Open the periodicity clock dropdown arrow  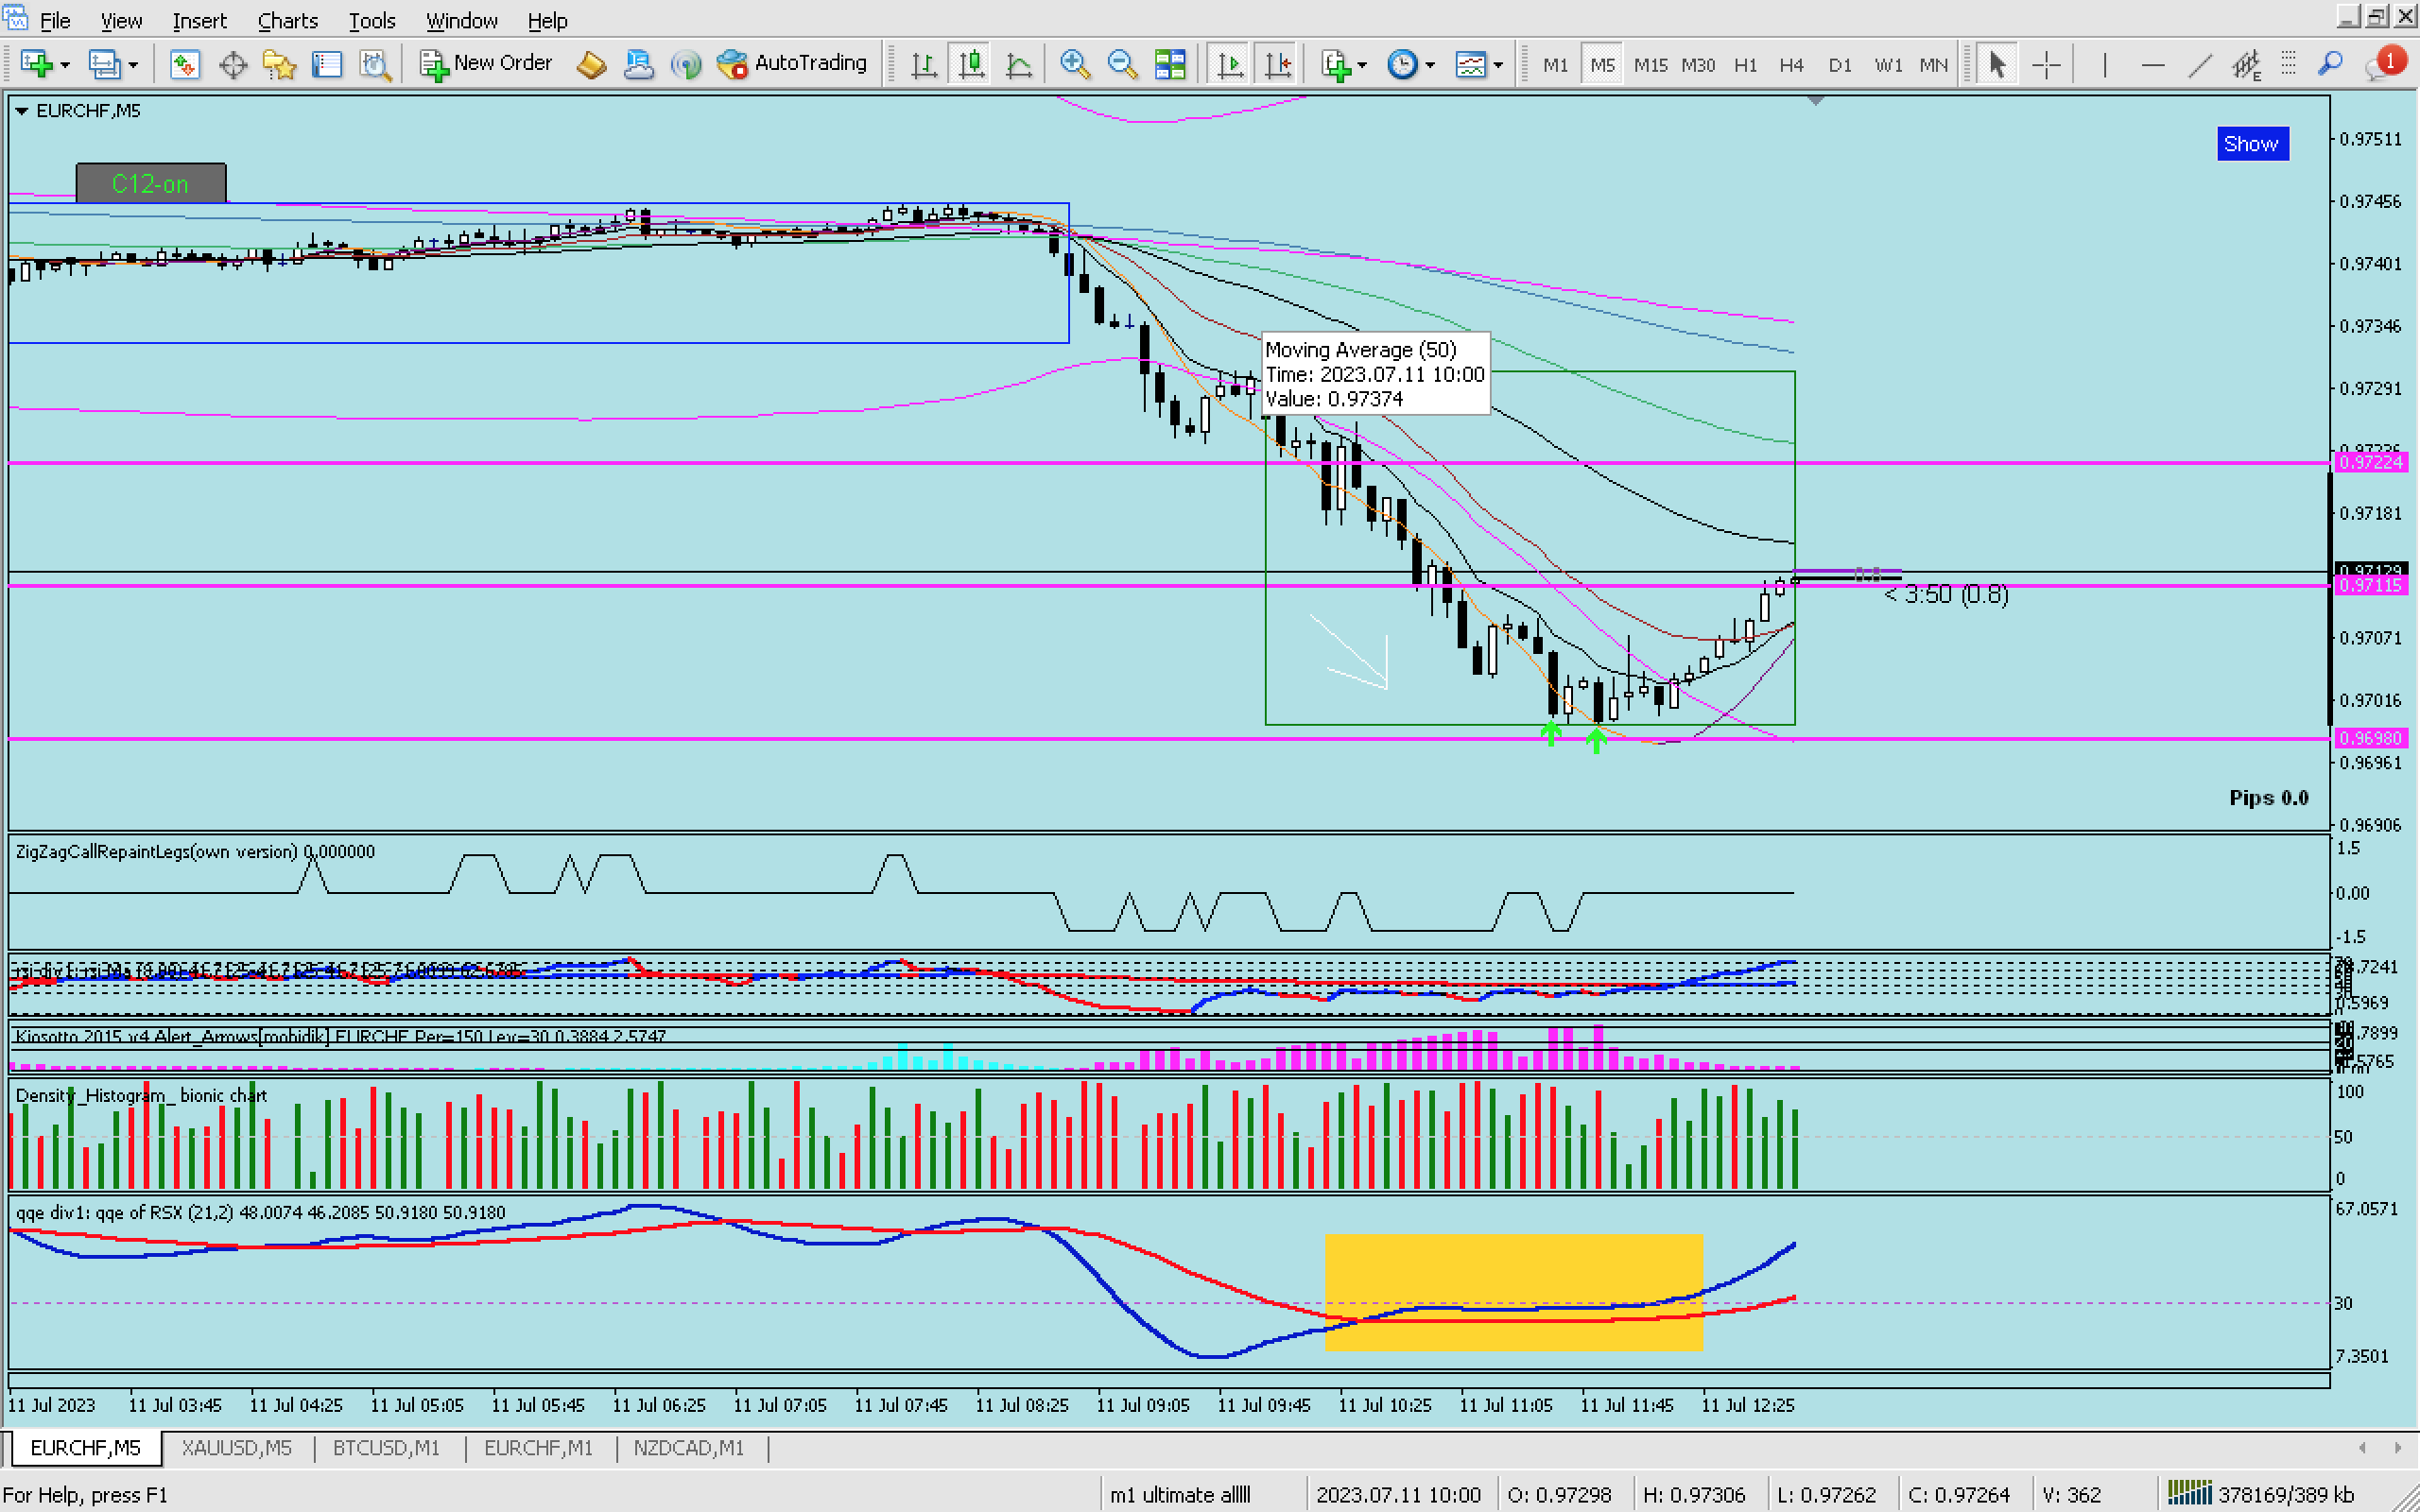1430,65
